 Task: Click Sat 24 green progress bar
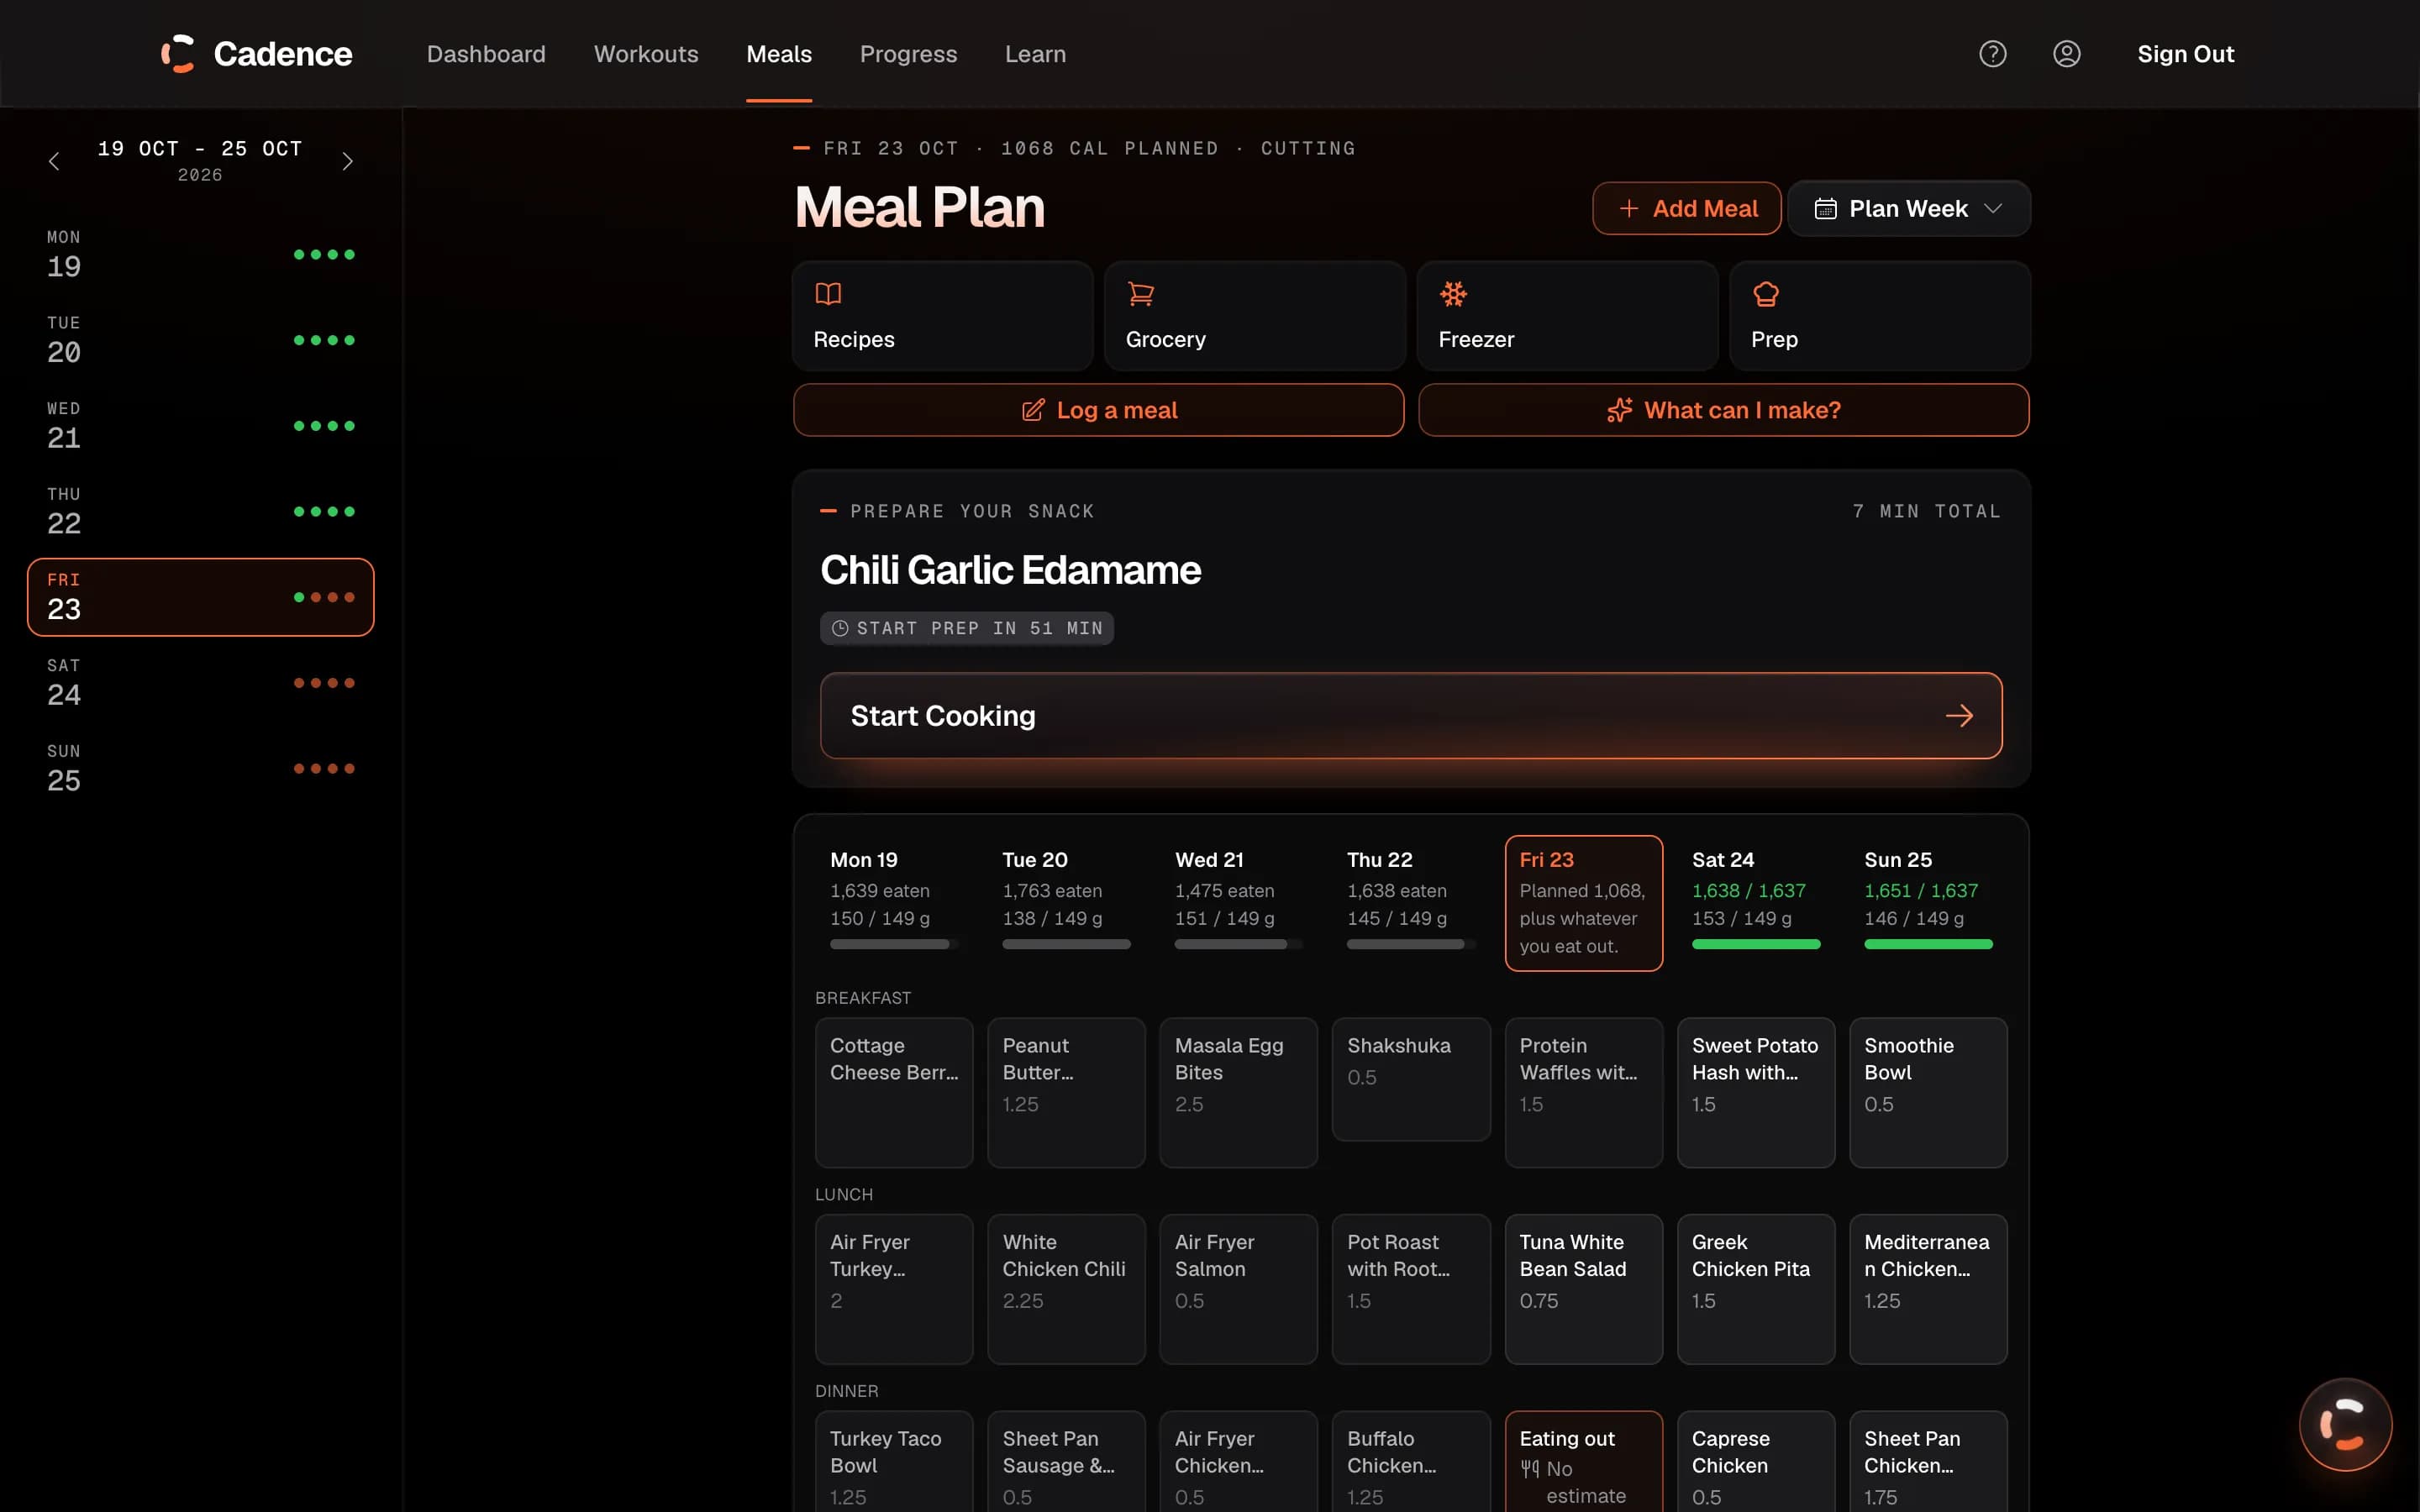tap(1755, 944)
